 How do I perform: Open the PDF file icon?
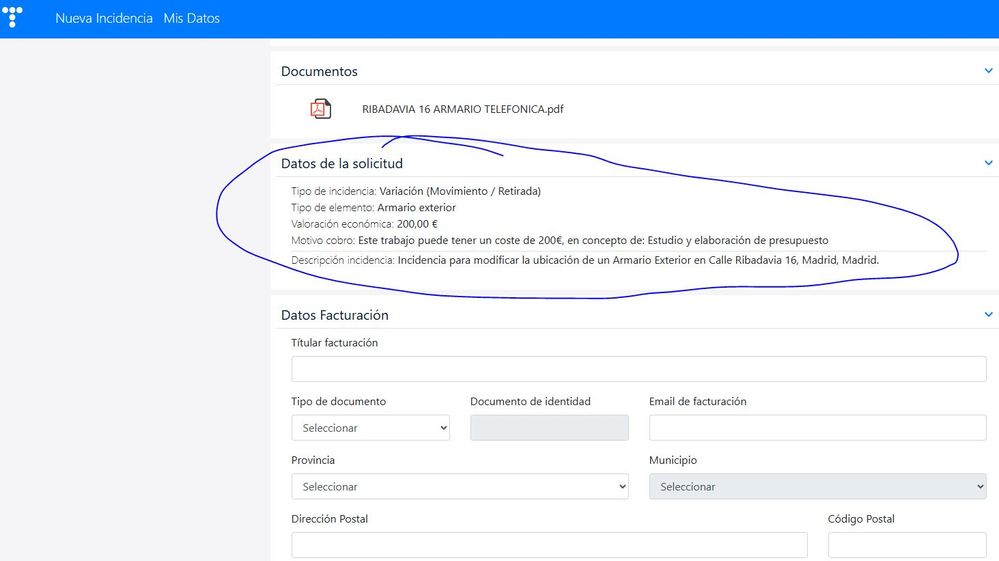[x=320, y=109]
